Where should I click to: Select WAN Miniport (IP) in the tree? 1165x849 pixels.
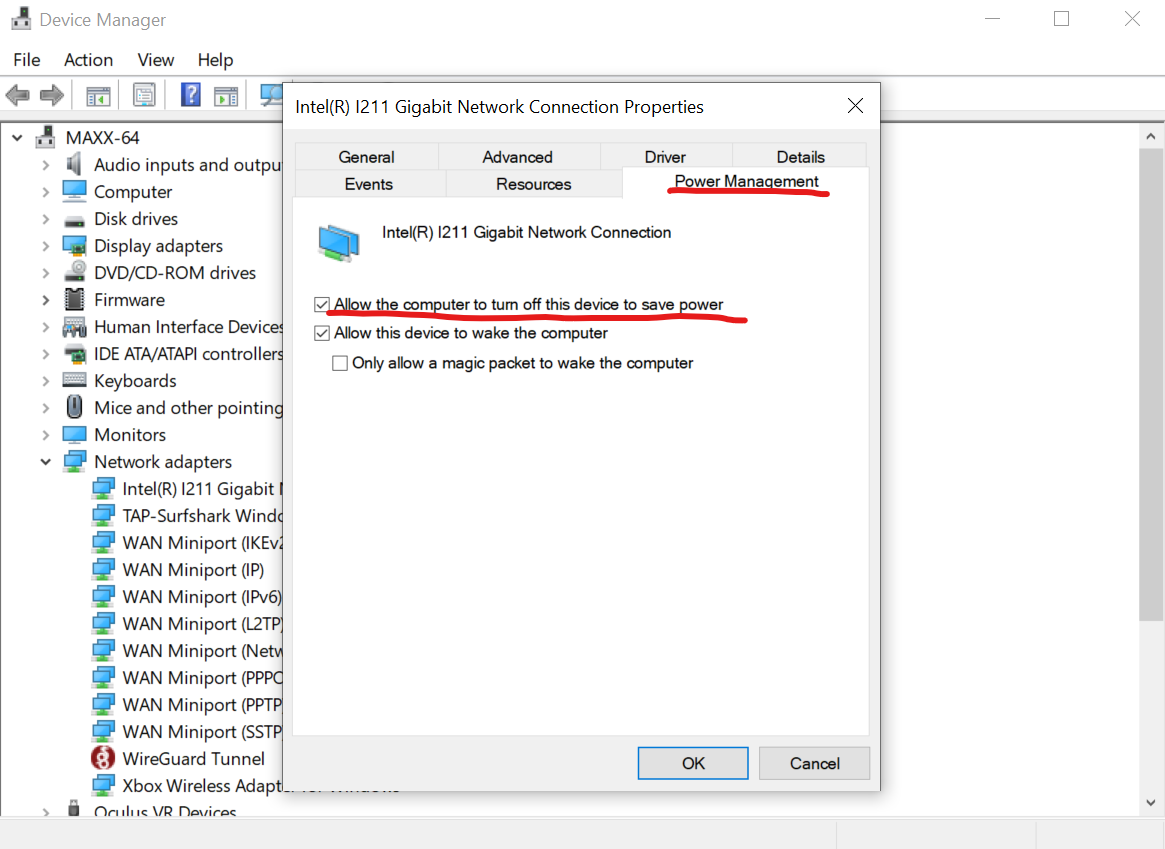coord(193,570)
